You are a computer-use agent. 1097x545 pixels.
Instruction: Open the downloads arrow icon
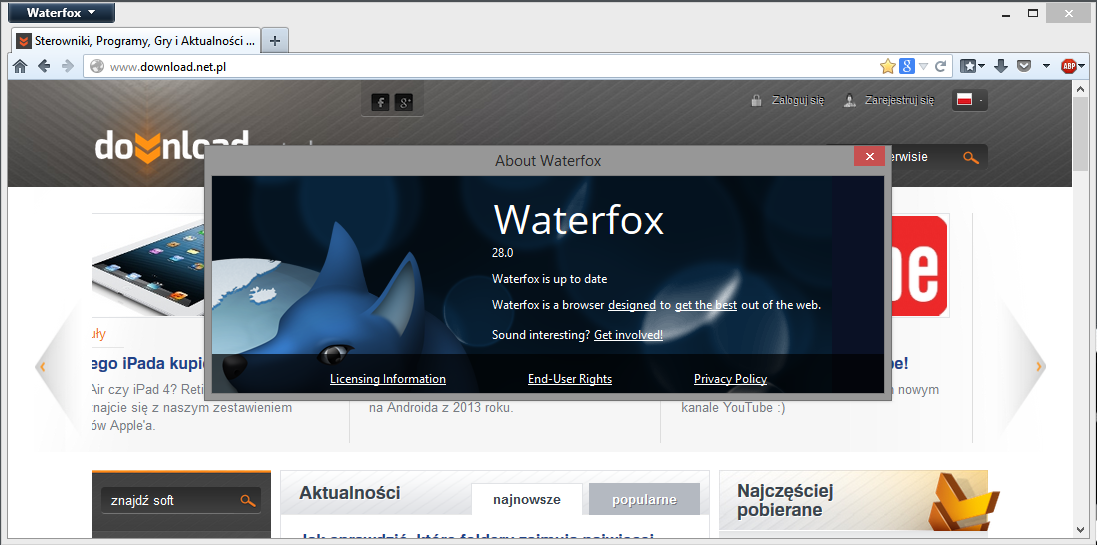coord(1000,66)
